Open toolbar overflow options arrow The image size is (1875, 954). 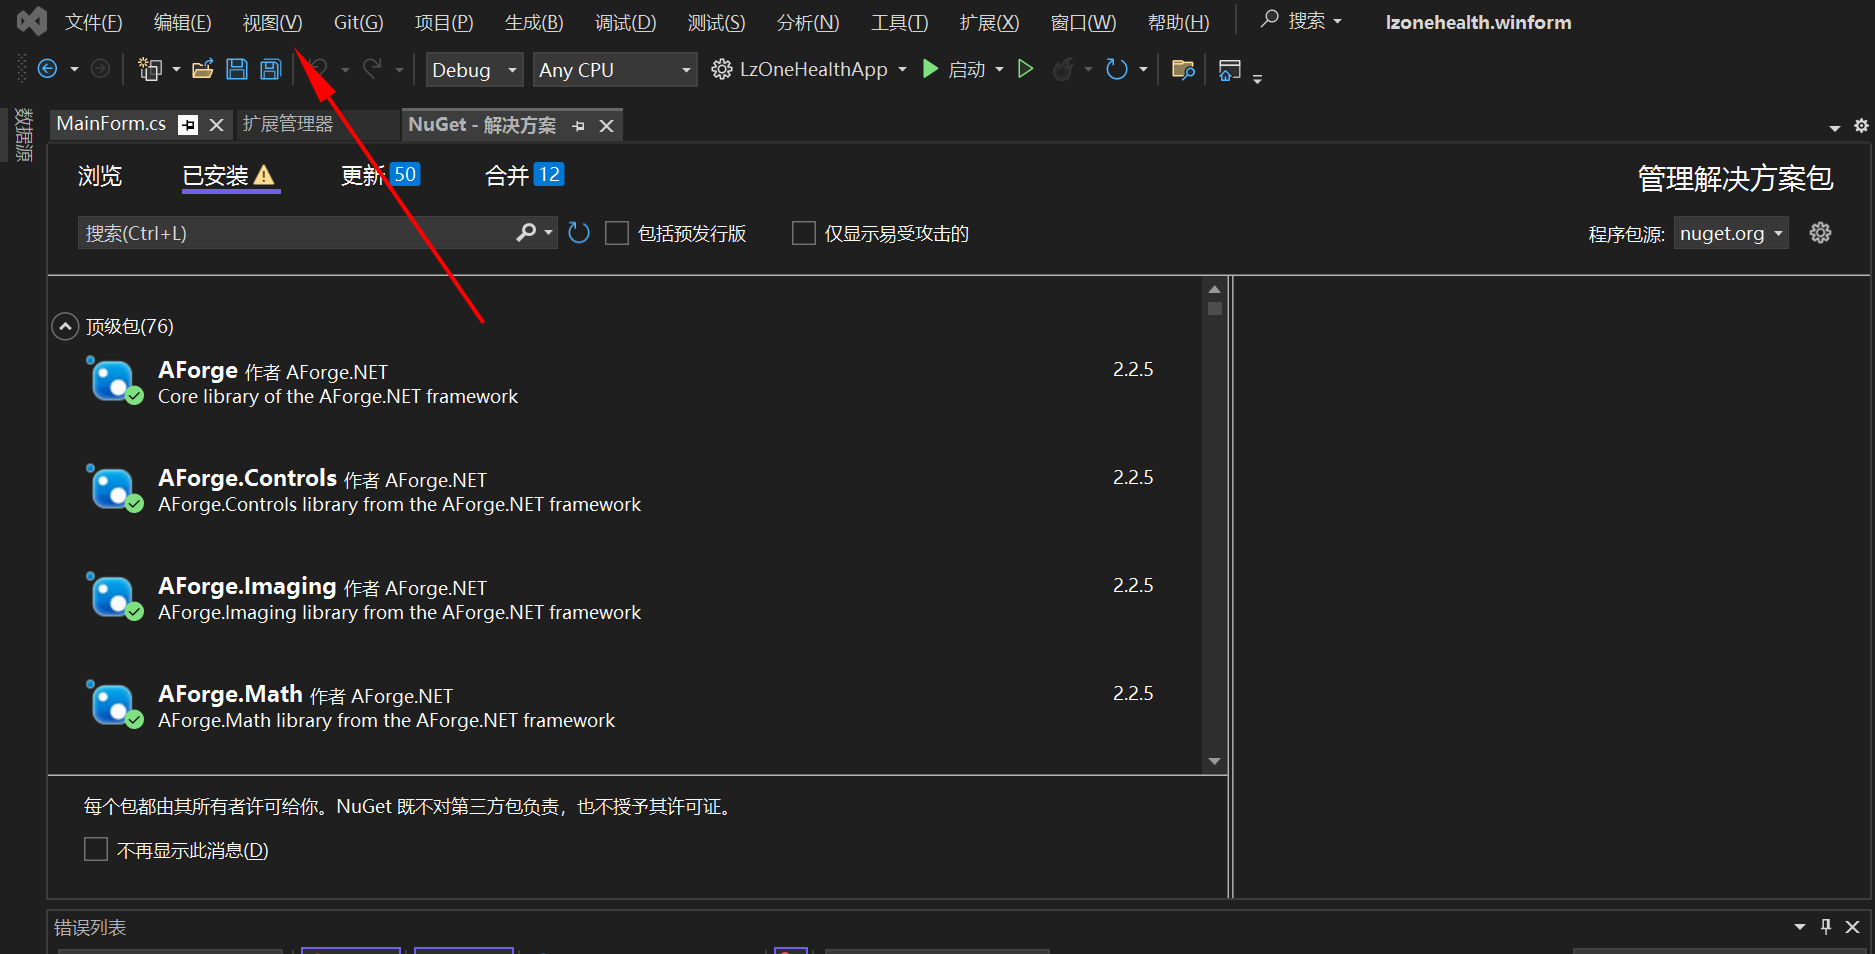click(x=1258, y=78)
